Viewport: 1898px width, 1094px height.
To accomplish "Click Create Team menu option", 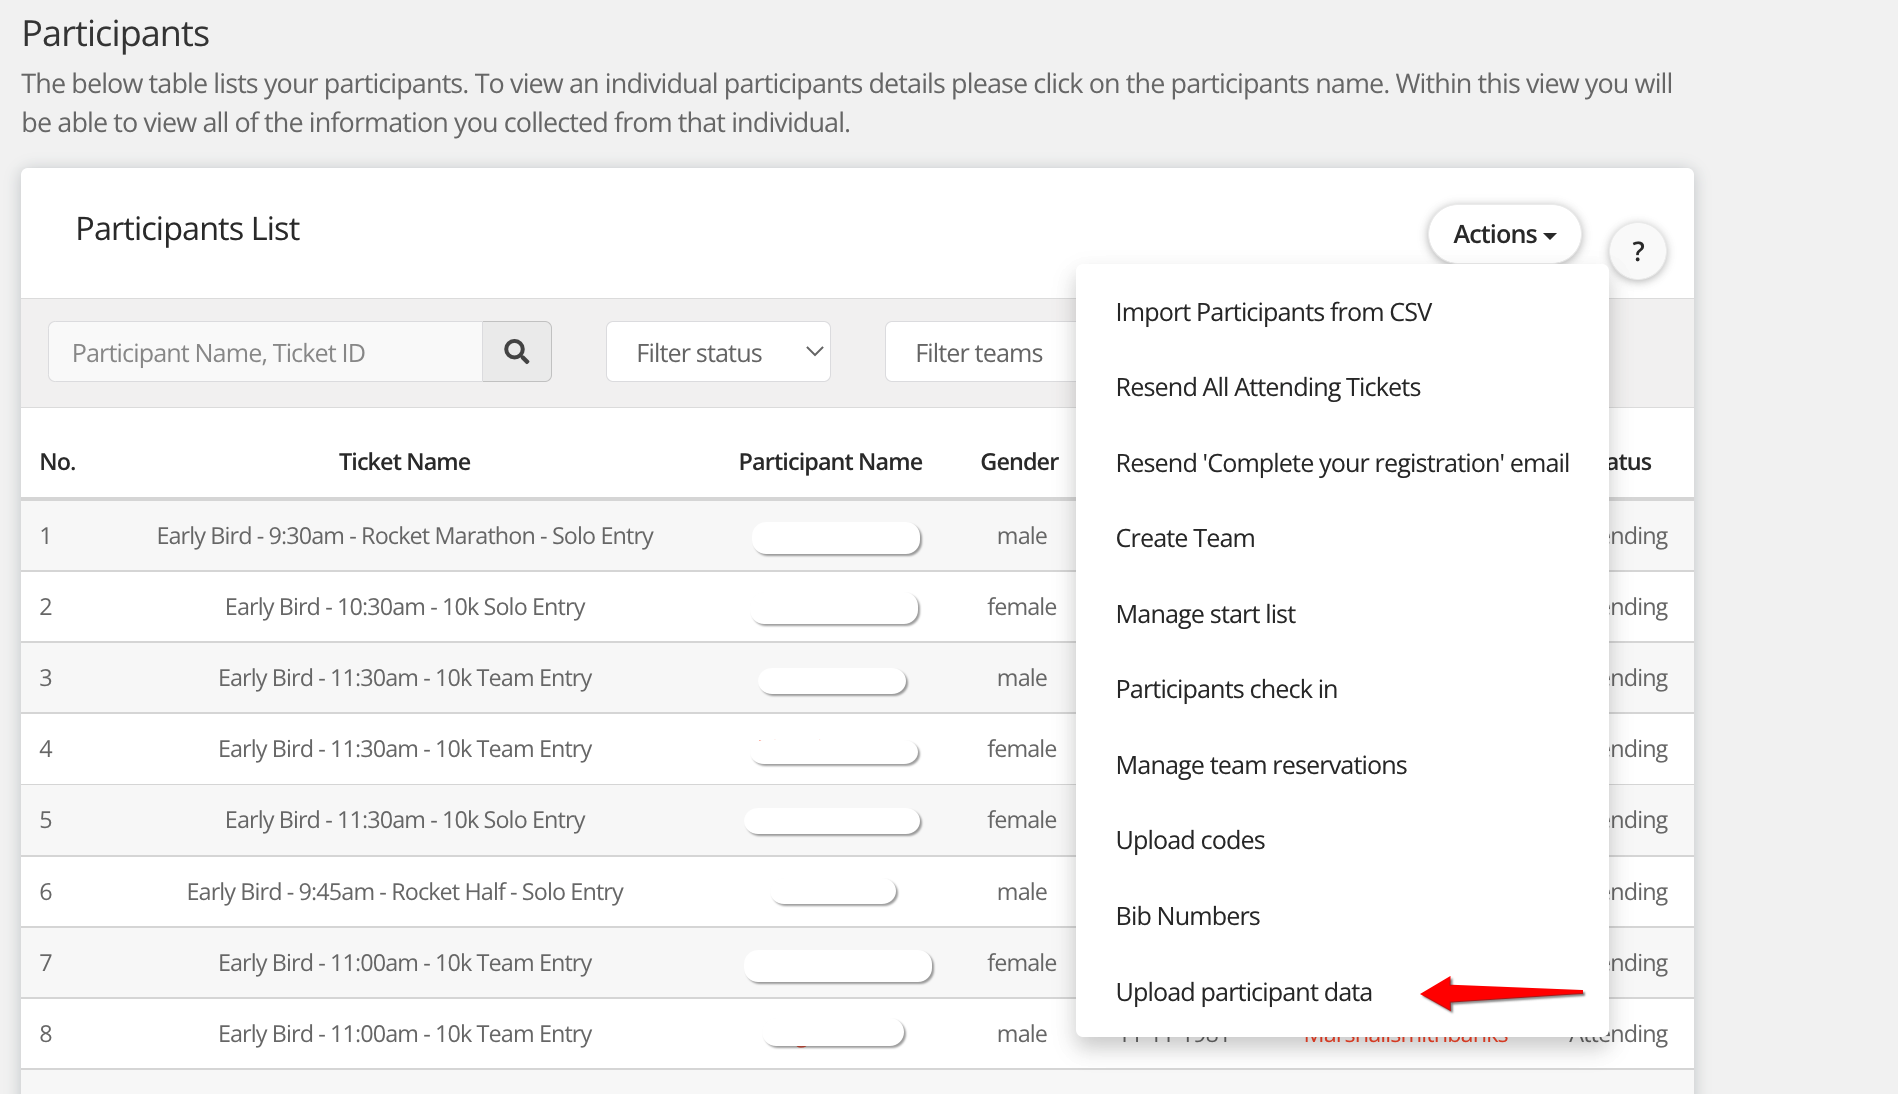I will coord(1184,538).
